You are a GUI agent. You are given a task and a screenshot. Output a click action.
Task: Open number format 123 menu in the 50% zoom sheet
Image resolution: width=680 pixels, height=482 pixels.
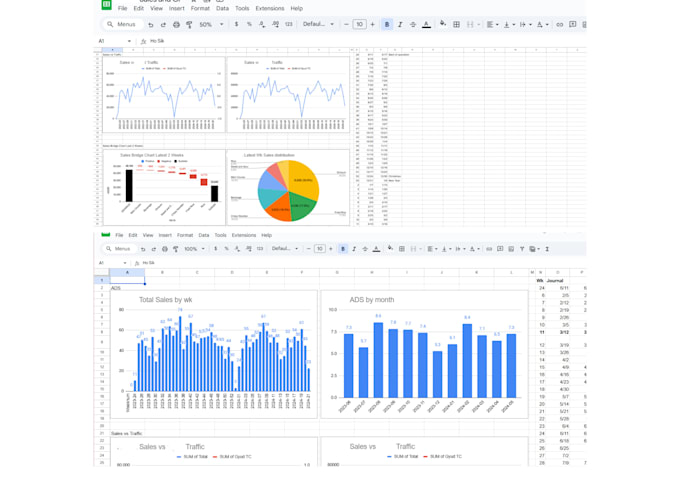click(x=289, y=24)
